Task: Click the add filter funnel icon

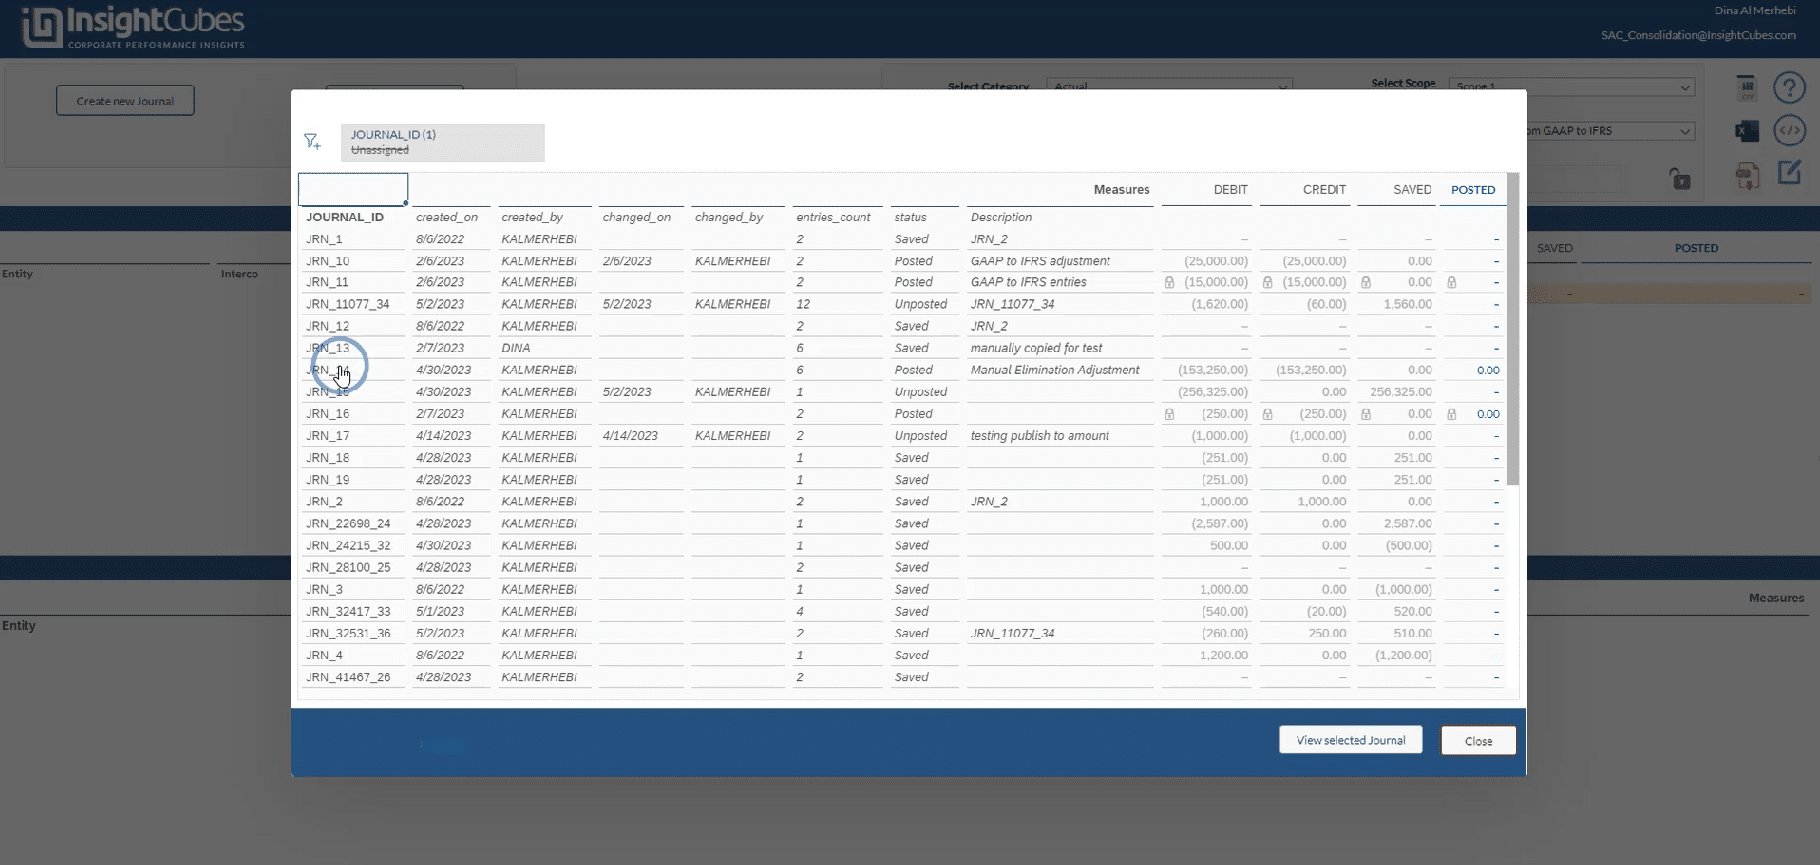Action: coord(313,142)
